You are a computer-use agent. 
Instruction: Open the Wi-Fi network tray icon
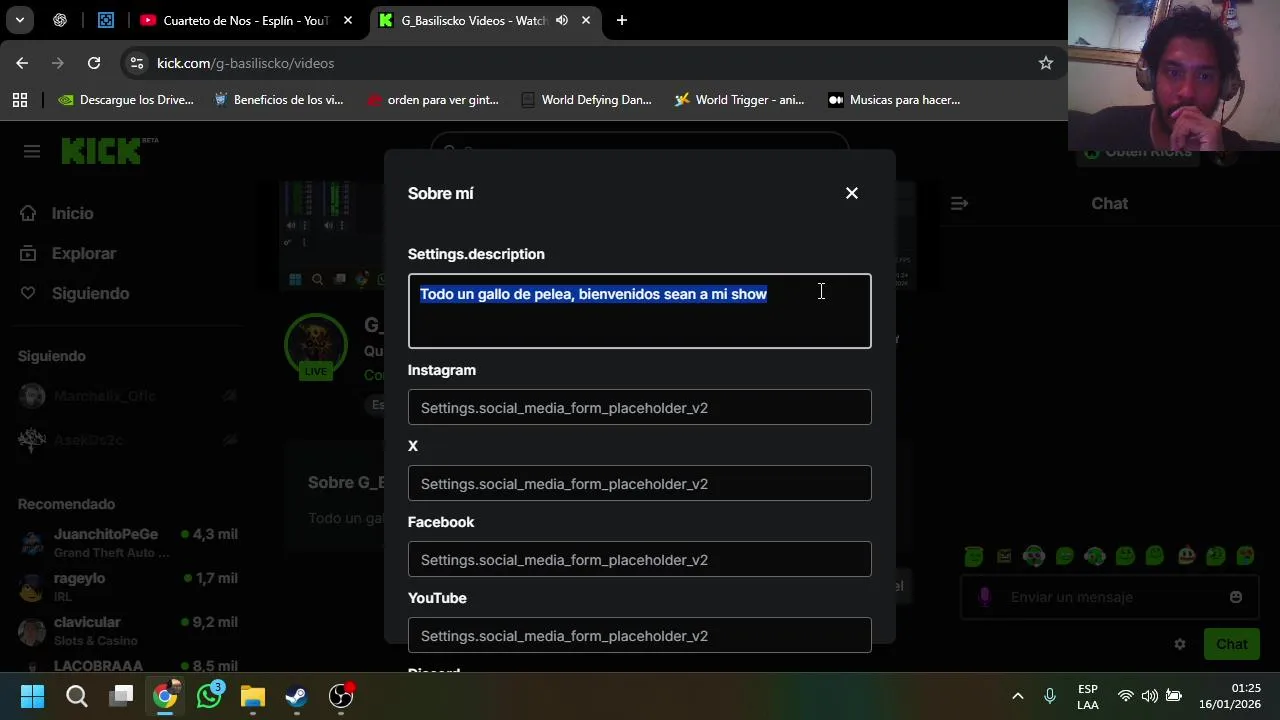tap(1126, 696)
